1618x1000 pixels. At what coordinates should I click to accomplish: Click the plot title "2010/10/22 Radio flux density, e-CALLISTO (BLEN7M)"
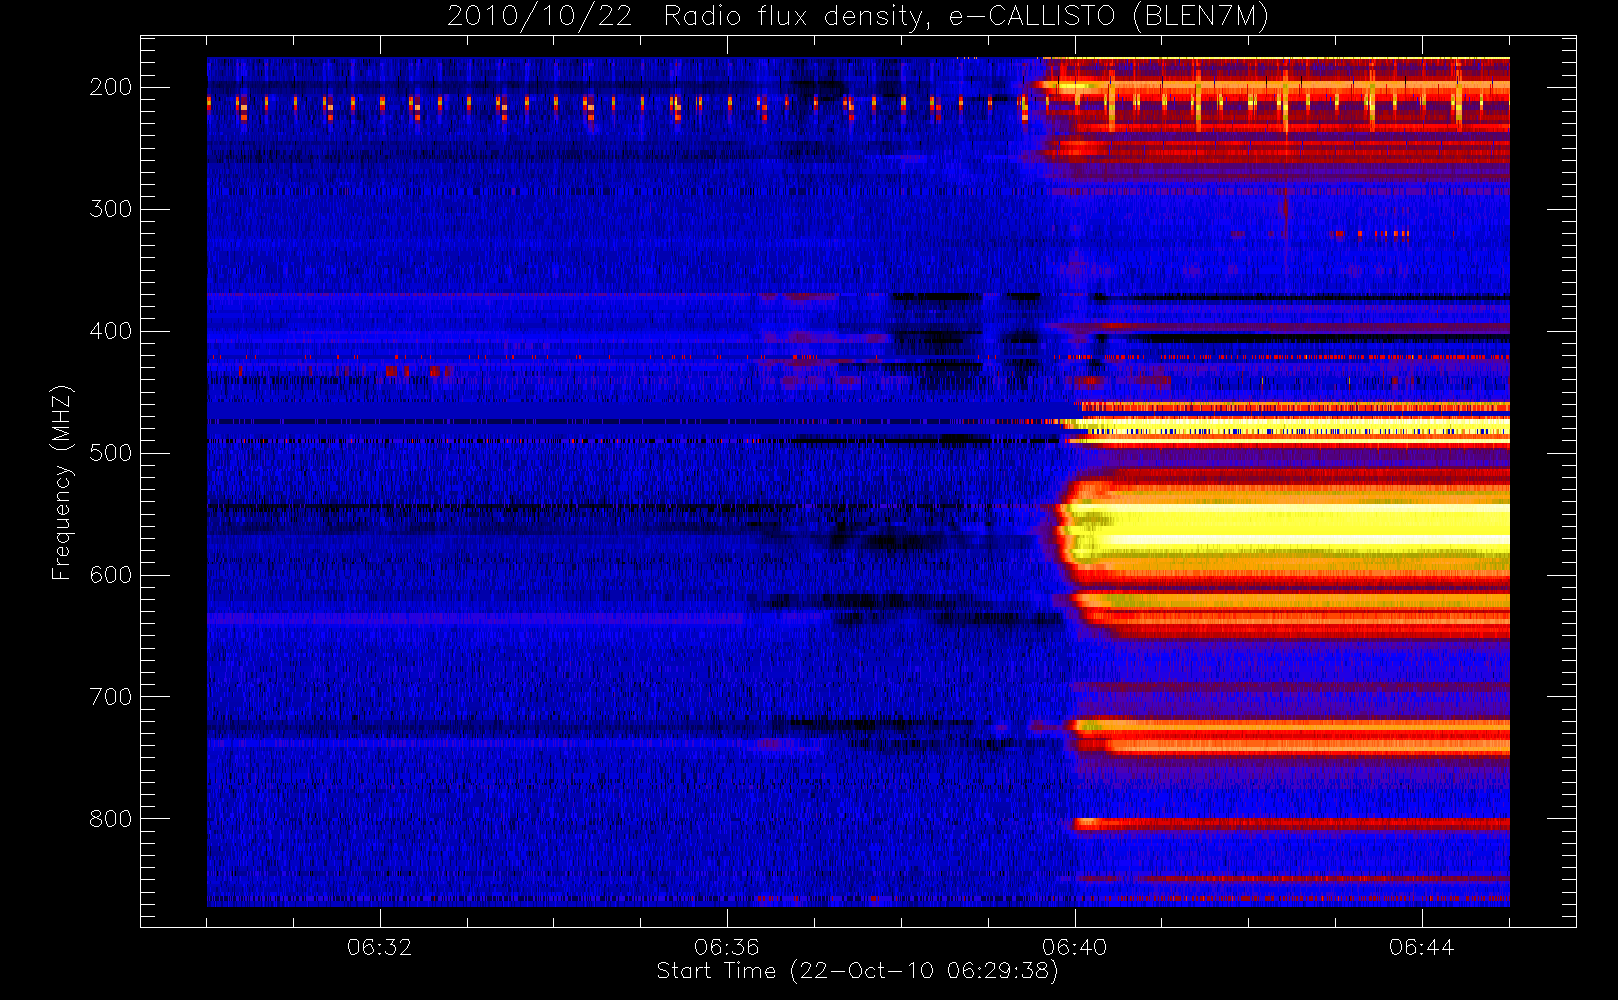pos(857,17)
